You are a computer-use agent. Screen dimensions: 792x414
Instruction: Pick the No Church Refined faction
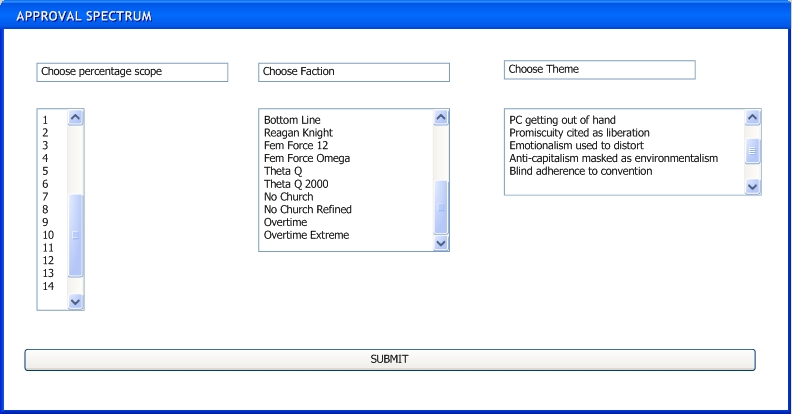click(x=308, y=210)
